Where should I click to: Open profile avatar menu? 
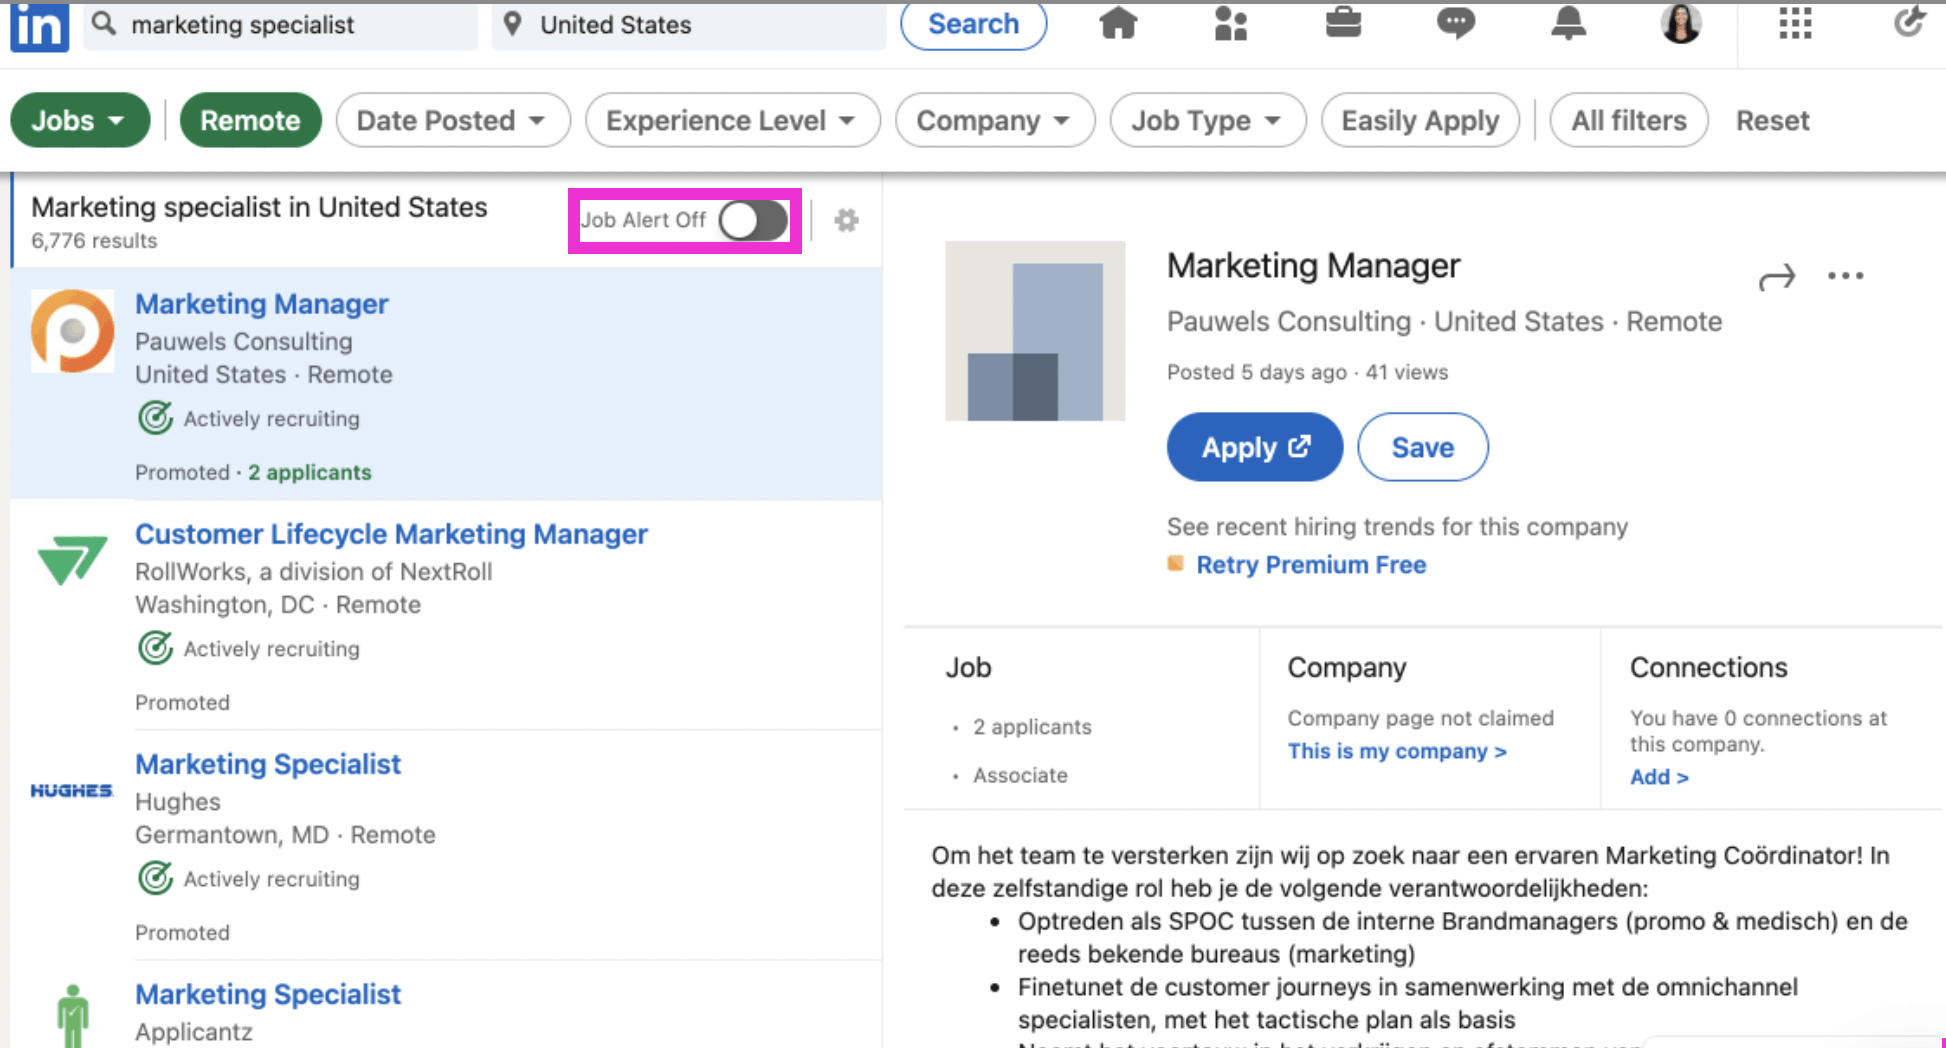pyautogui.click(x=1681, y=23)
